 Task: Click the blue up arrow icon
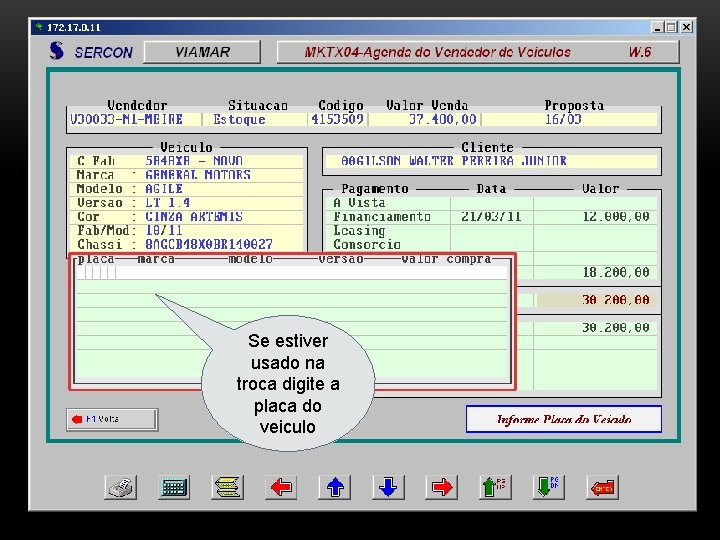pos(335,487)
